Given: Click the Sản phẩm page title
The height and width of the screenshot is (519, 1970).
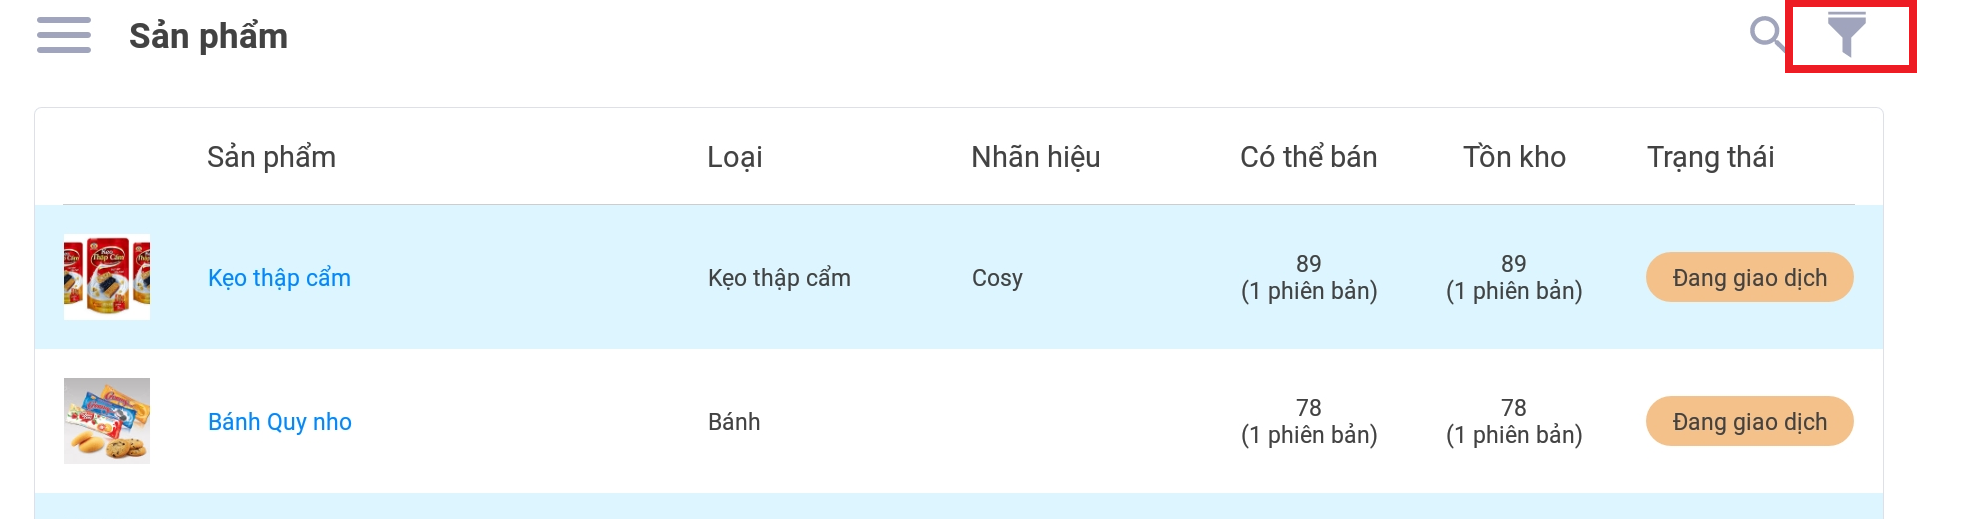Looking at the screenshot, I should point(208,36).
